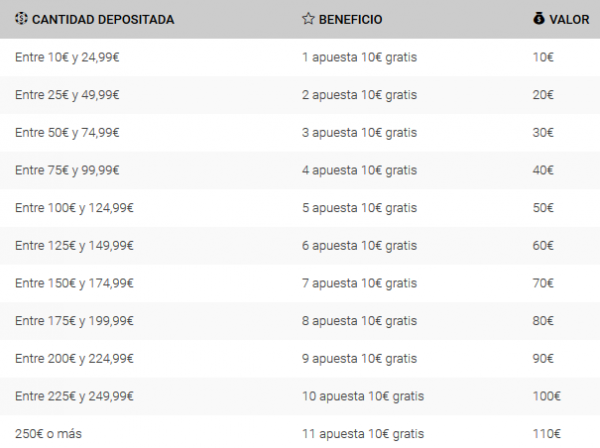
Task: Click '6 apuesta 10€ gratis' benefit
Action: click(x=359, y=245)
